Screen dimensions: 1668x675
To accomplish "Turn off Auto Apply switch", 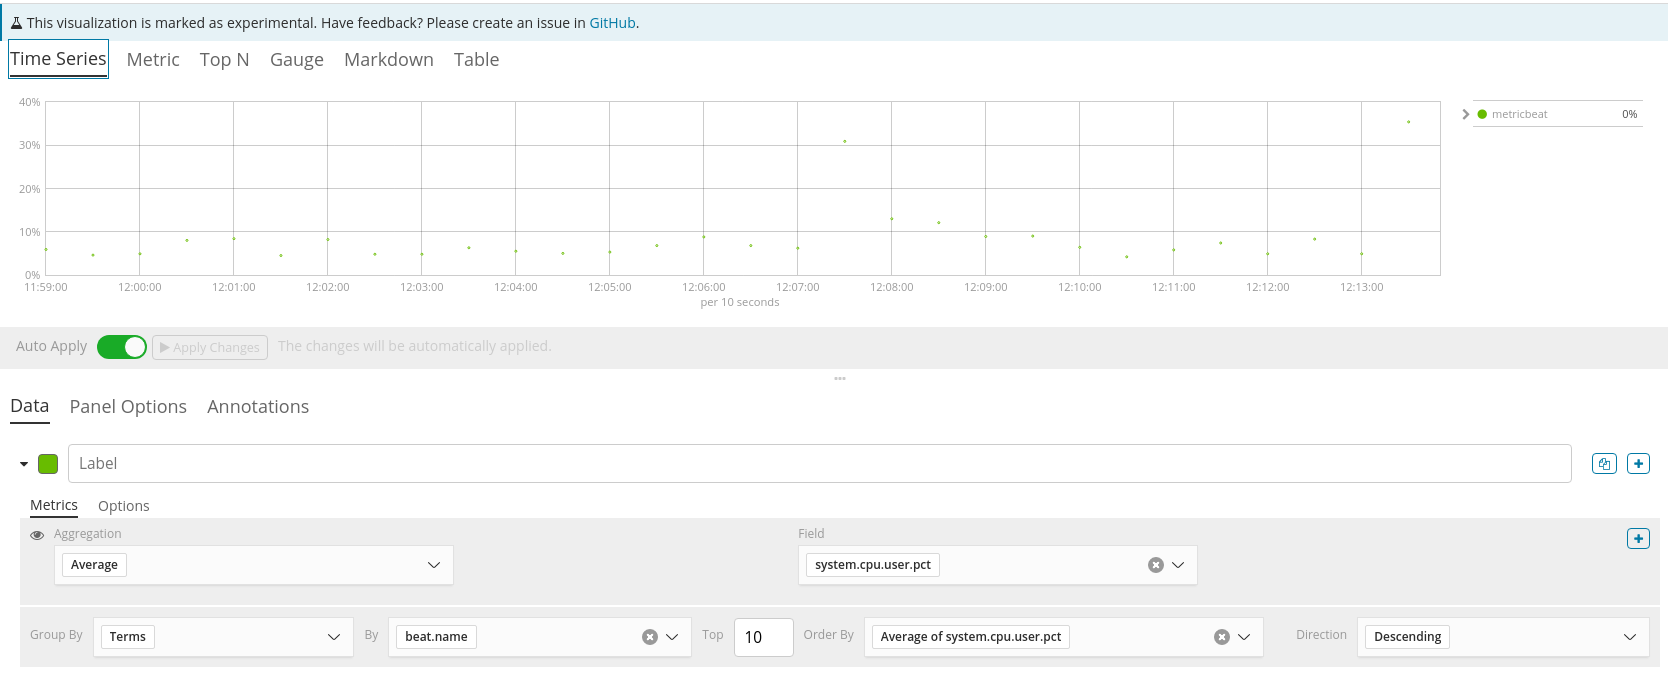I will click(x=122, y=347).
